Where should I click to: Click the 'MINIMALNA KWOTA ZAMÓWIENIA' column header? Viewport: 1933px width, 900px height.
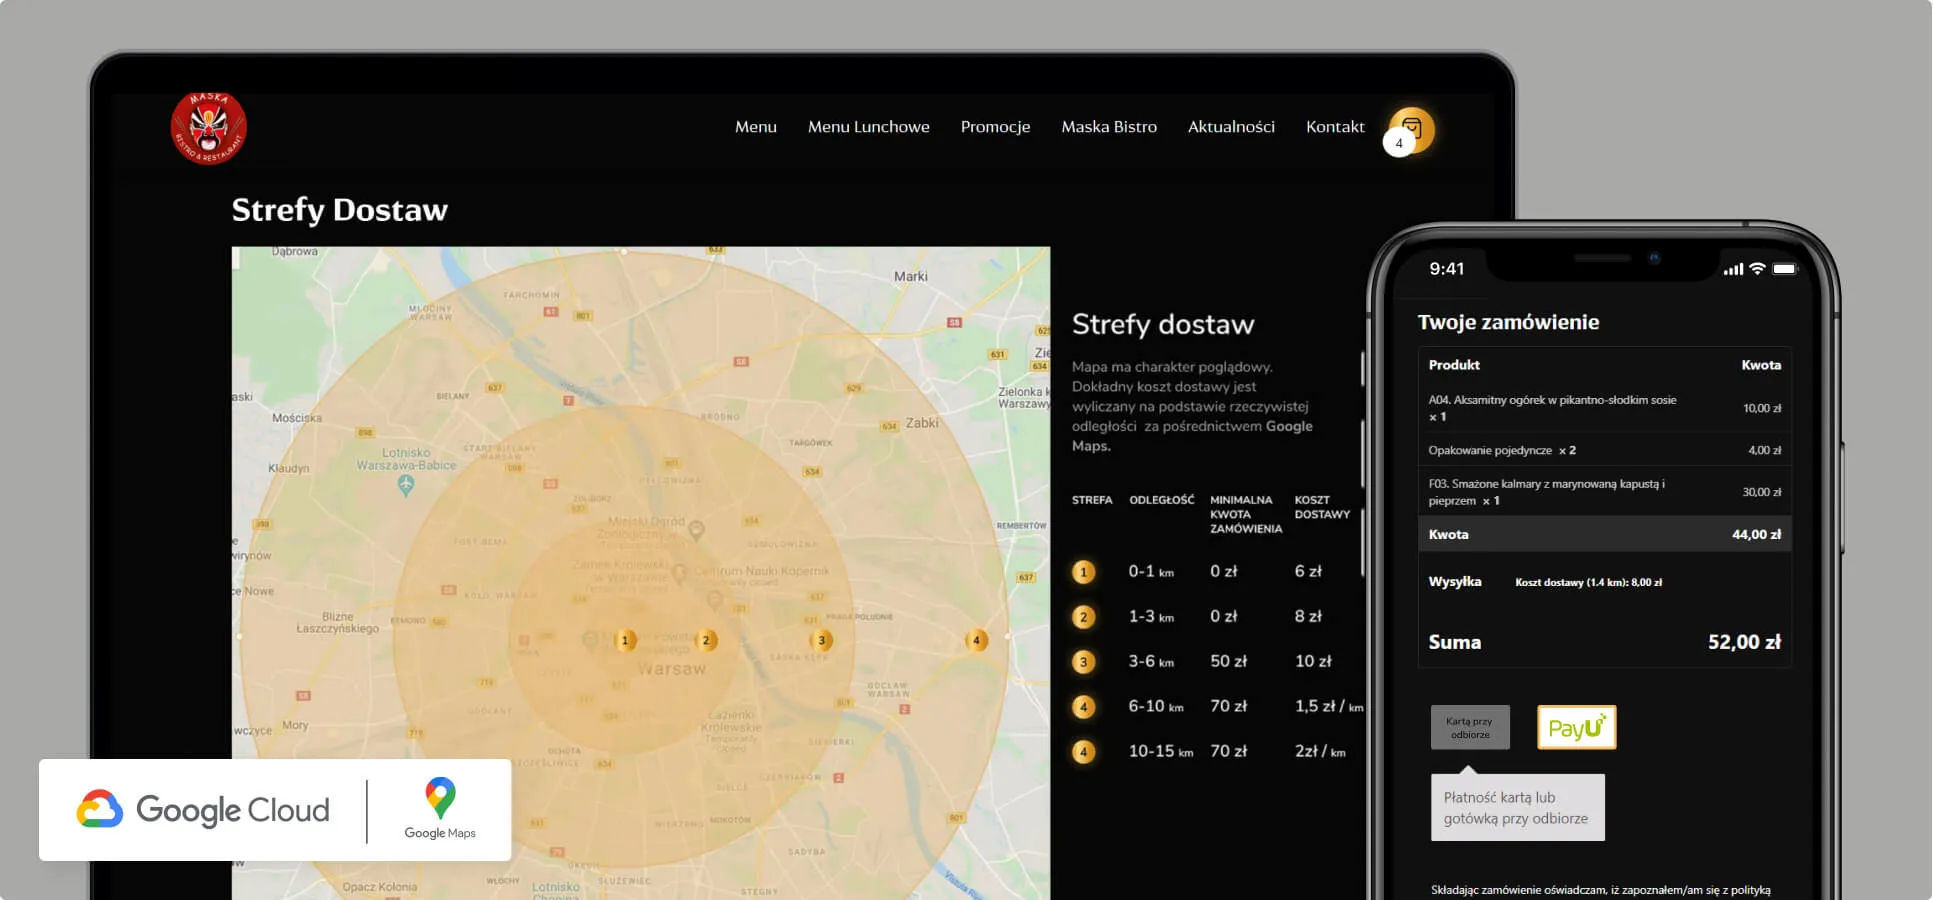[x=1245, y=514]
